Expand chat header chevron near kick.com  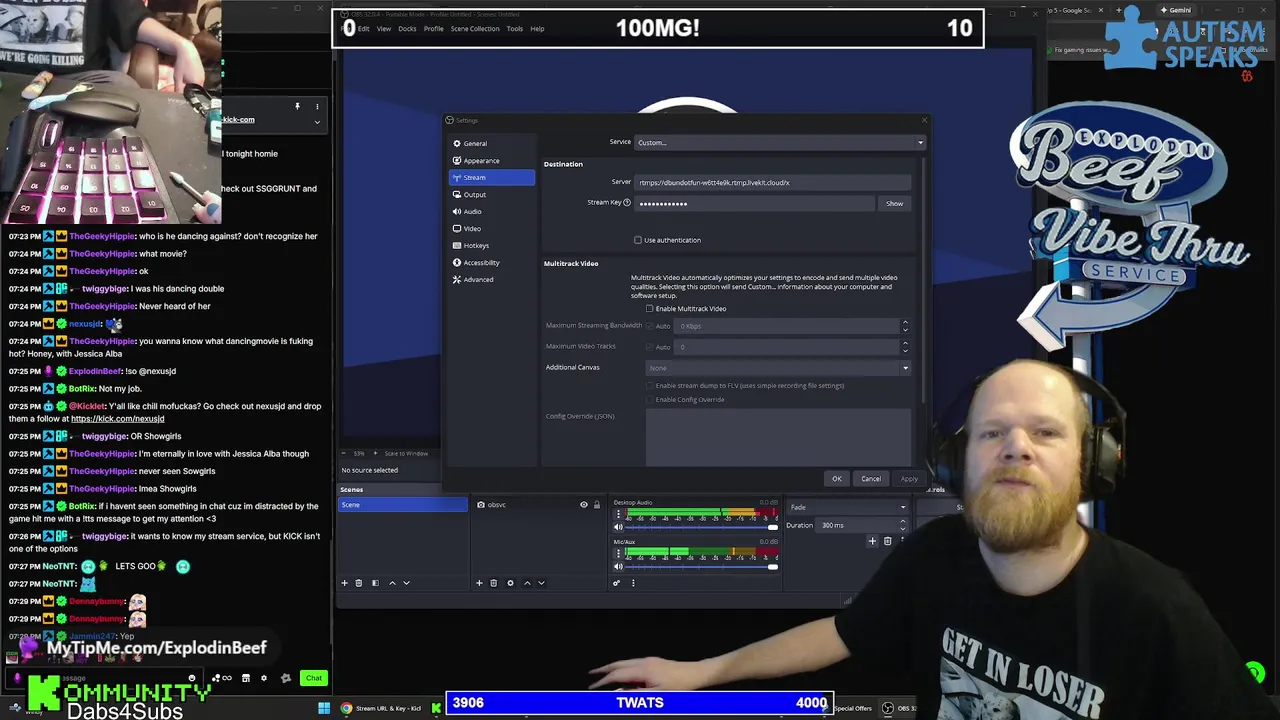pyautogui.click(x=317, y=122)
